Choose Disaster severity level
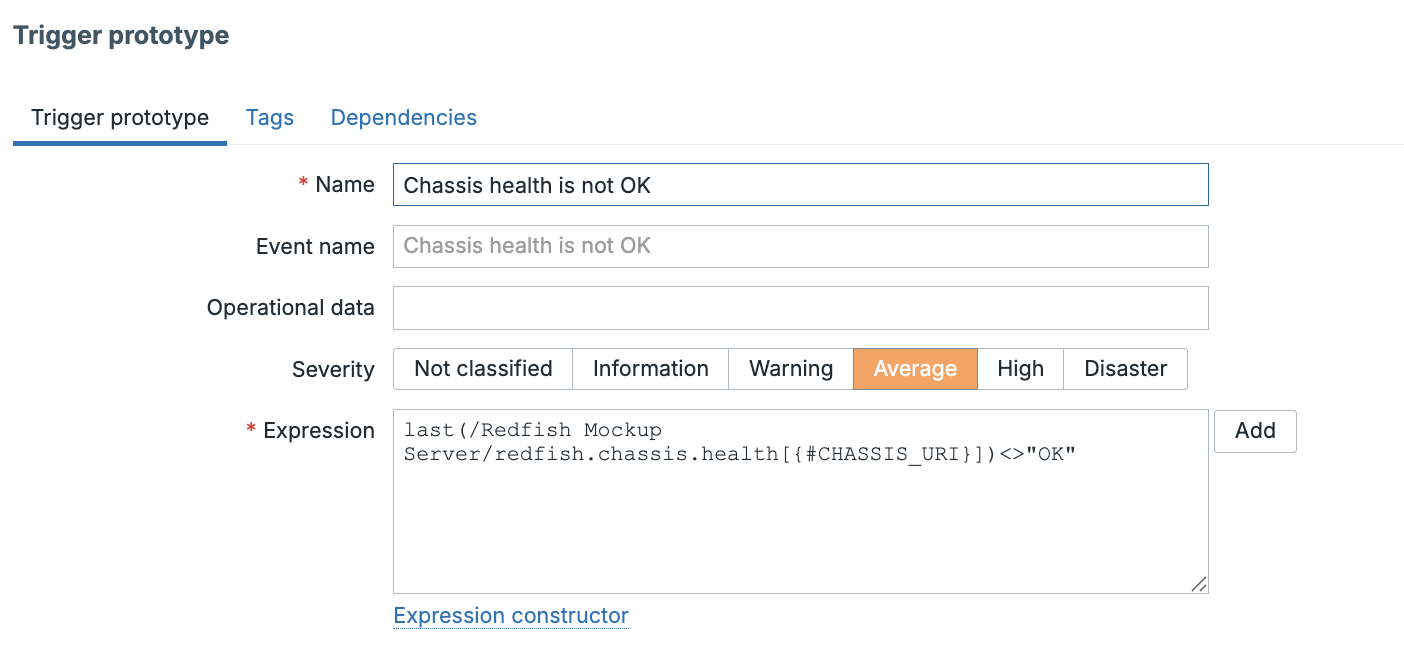The image size is (1404, 650). (x=1125, y=369)
